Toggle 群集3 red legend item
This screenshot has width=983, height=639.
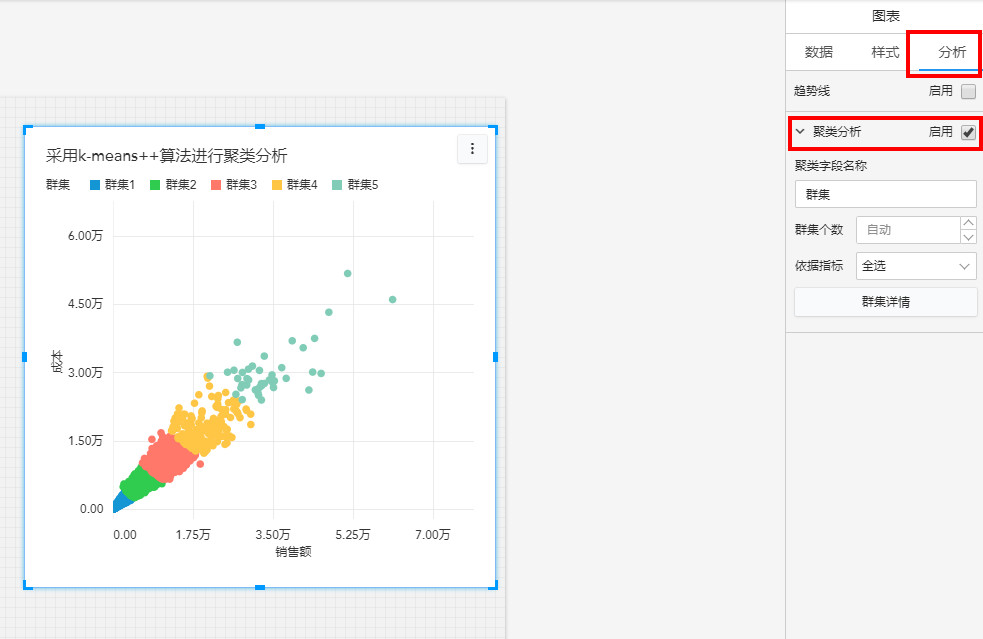coord(235,185)
